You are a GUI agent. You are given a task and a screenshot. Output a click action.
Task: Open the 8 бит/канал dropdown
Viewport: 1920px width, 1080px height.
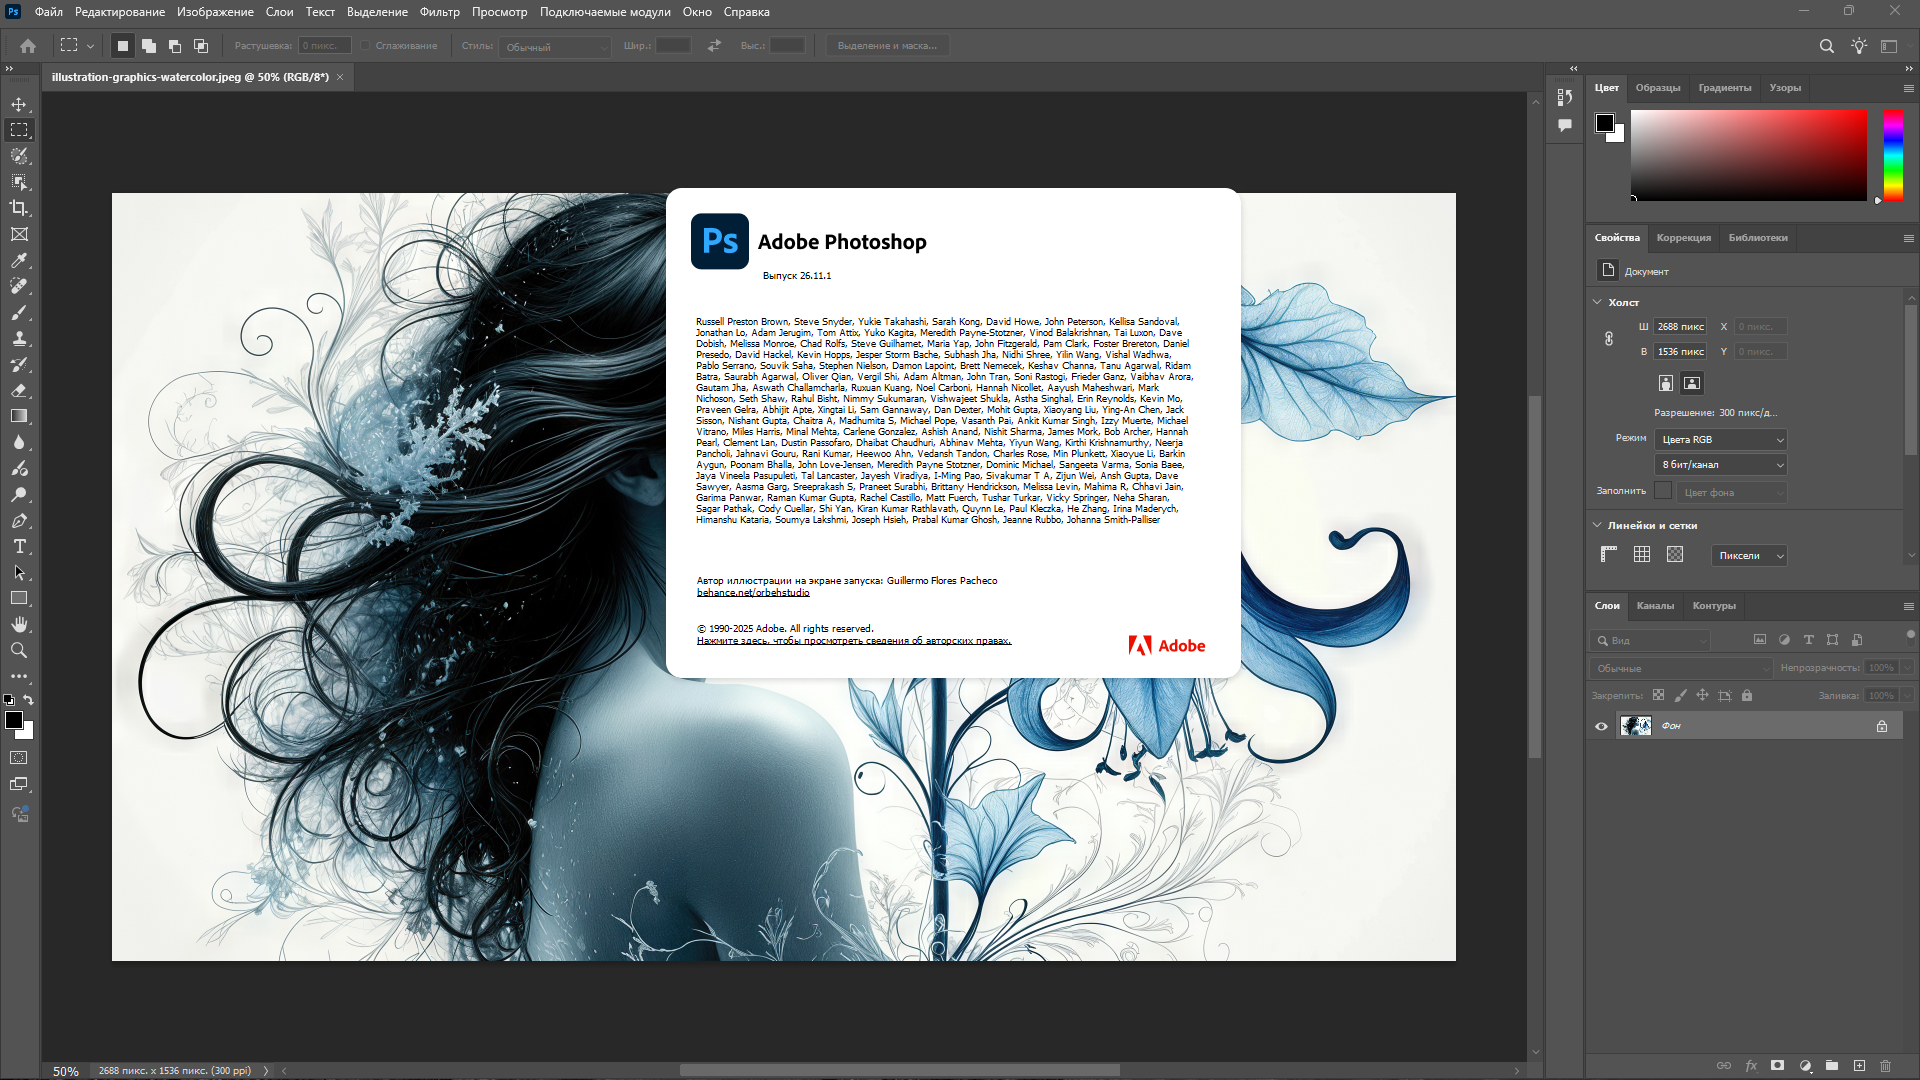1721,464
